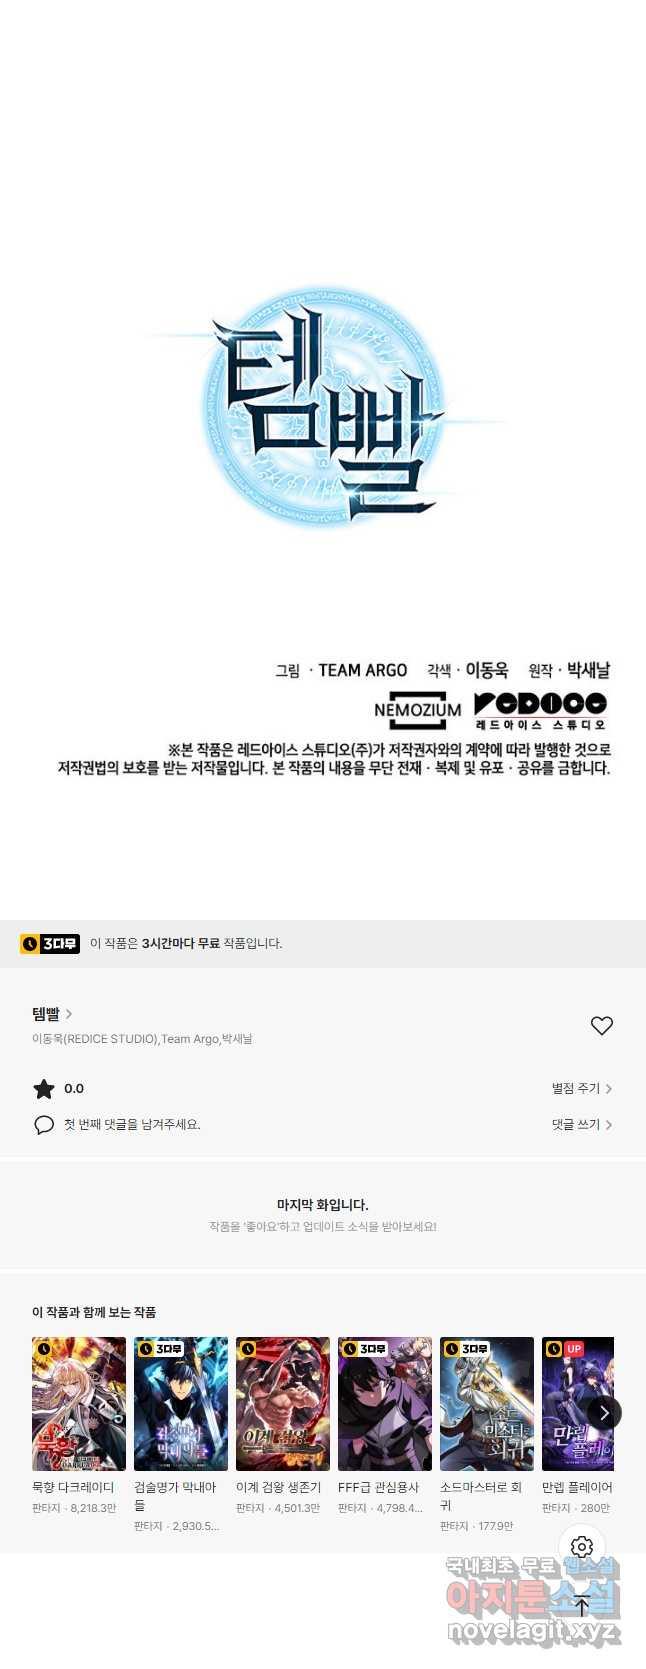Open the settings gear icon
This screenshot has height=1669, width=646.
582,1547
